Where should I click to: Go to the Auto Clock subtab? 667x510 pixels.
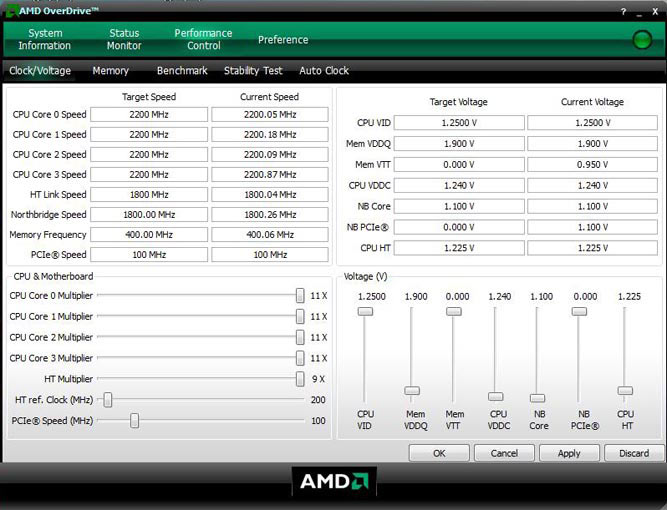(x=324, y=71)
